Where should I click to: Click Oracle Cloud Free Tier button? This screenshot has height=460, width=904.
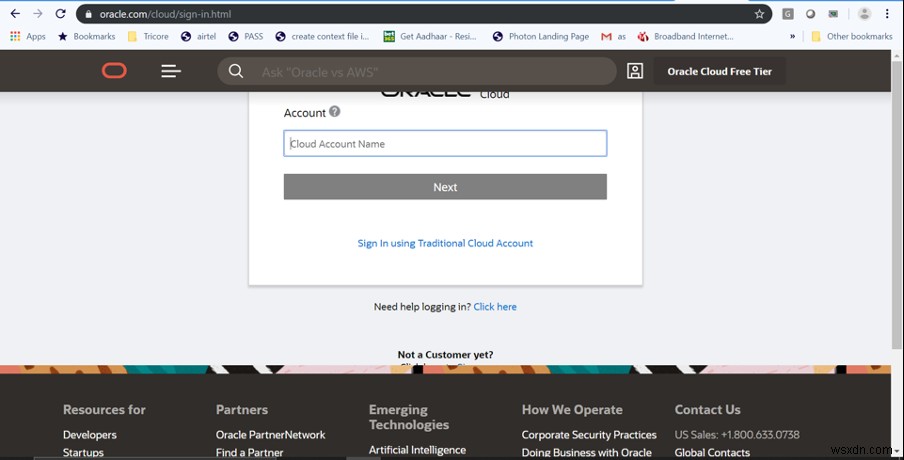point(720,71)
